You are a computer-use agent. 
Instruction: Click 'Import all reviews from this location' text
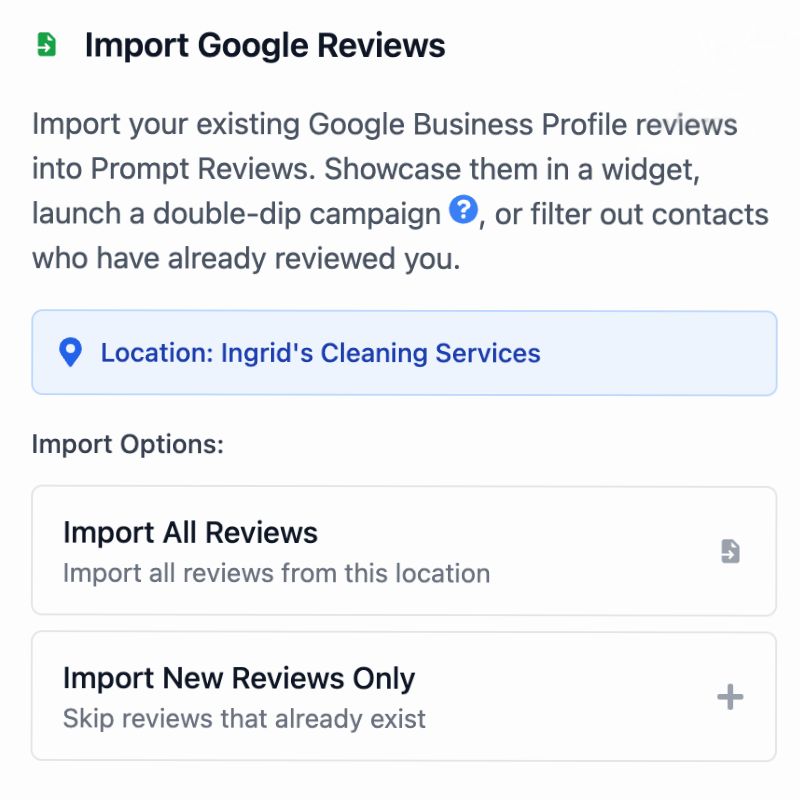pos(275,572)
